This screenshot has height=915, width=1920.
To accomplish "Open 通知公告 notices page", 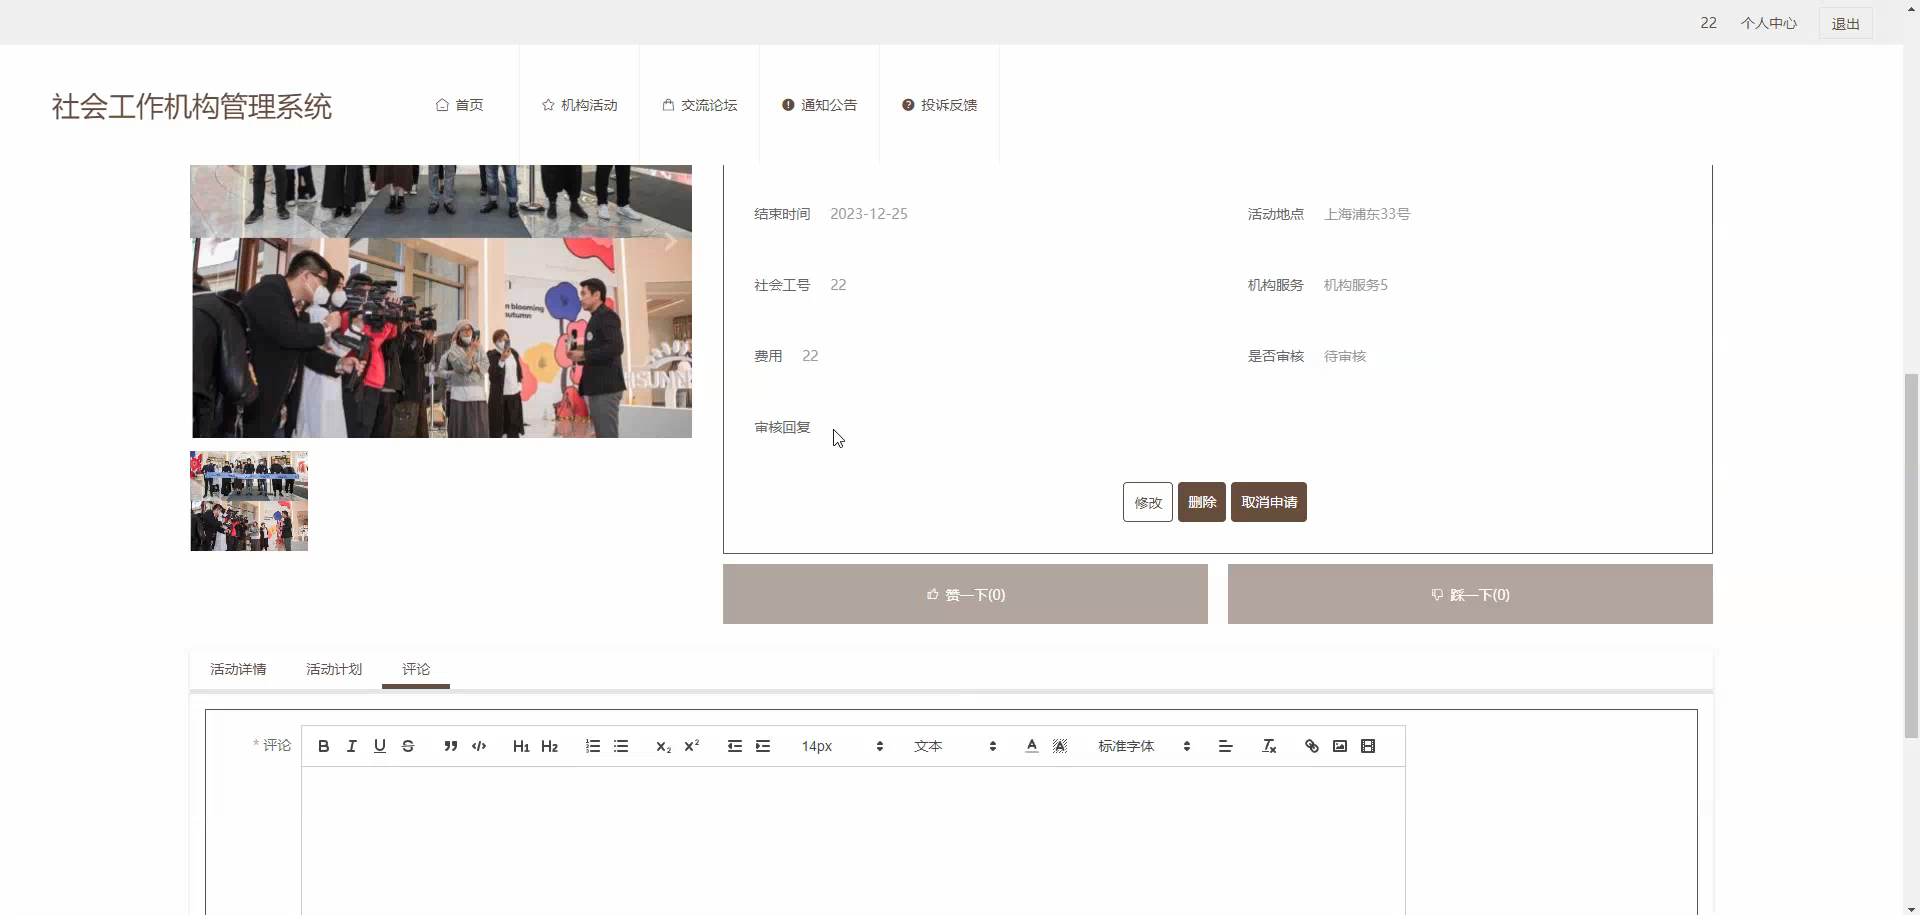I will [820, 105].
